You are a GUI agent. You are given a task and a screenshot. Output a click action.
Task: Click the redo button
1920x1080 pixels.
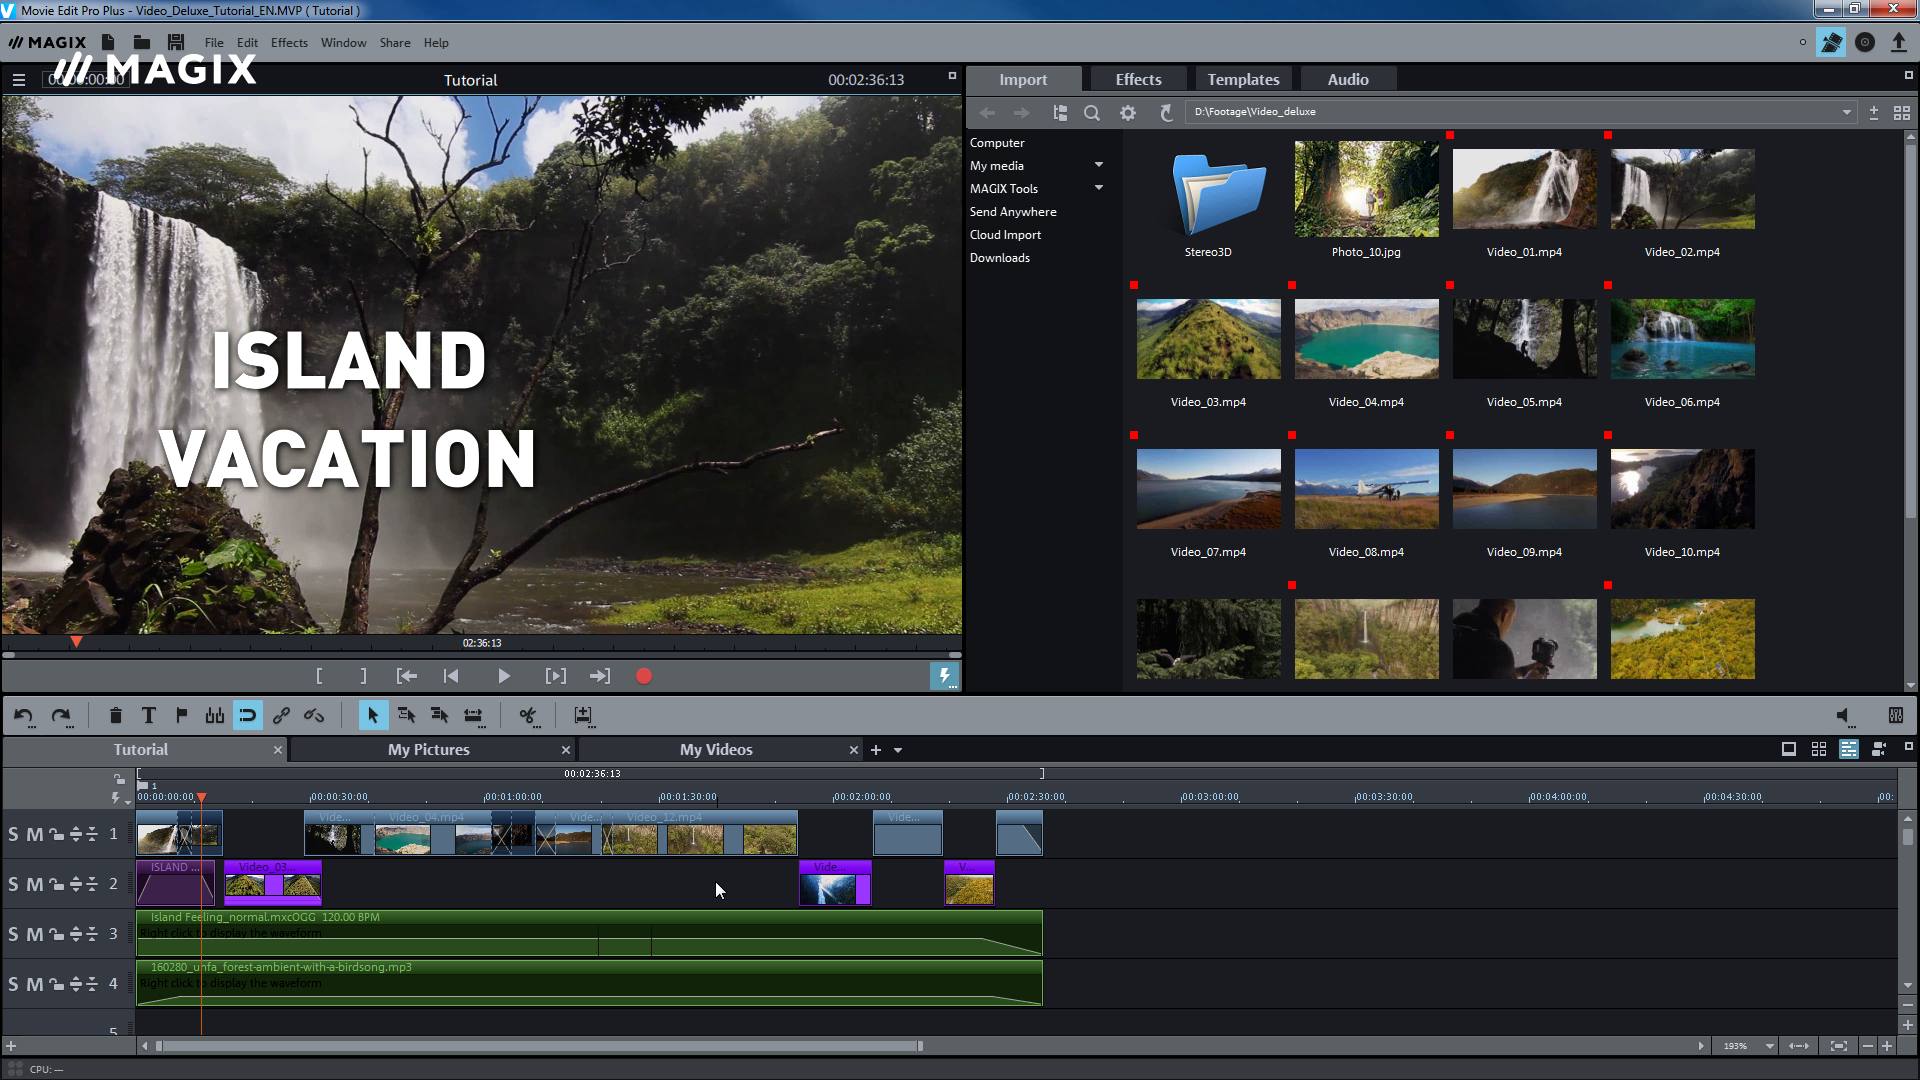click(59, 715)
